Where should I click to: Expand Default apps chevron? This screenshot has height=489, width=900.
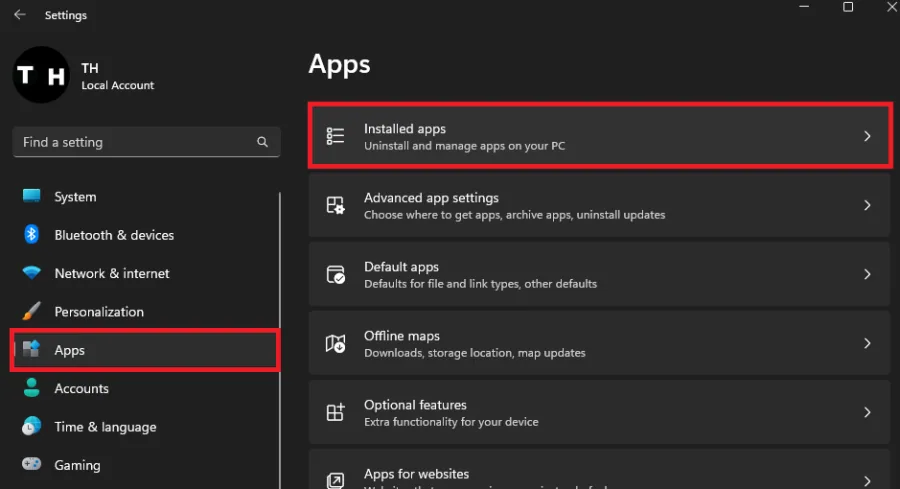[x=867, y=274]
